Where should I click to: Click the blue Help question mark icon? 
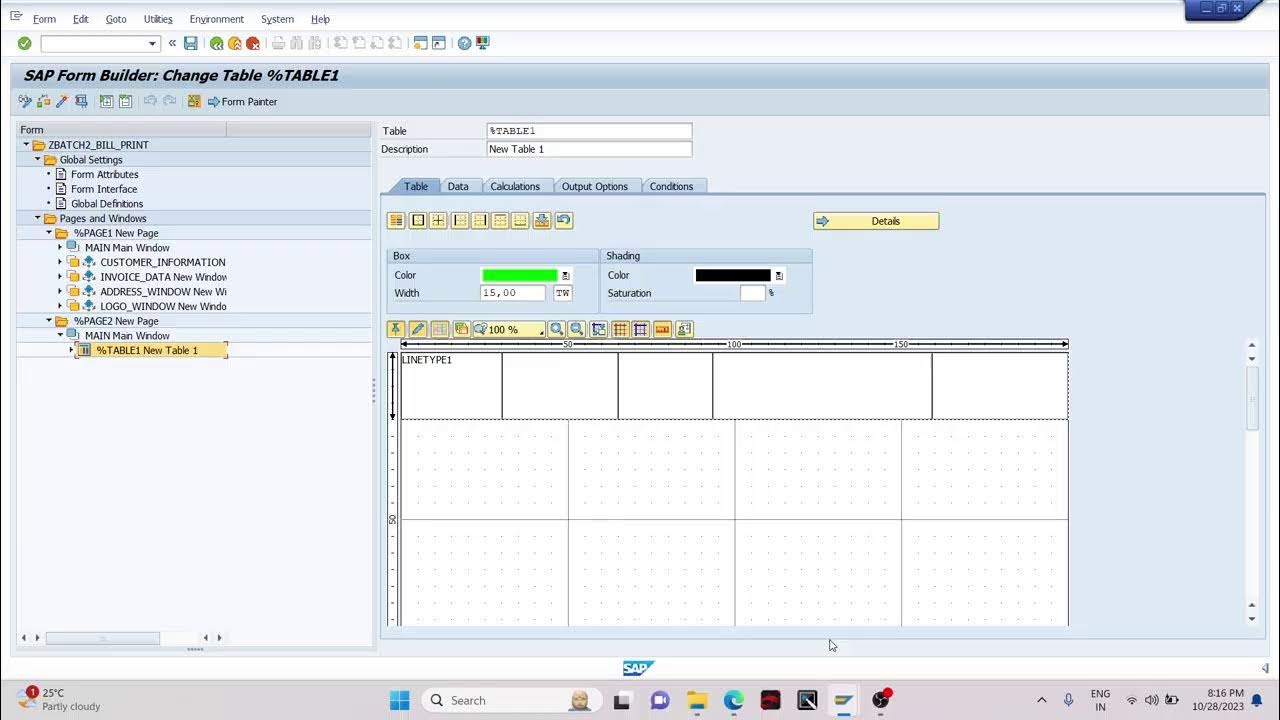point(464,43)
